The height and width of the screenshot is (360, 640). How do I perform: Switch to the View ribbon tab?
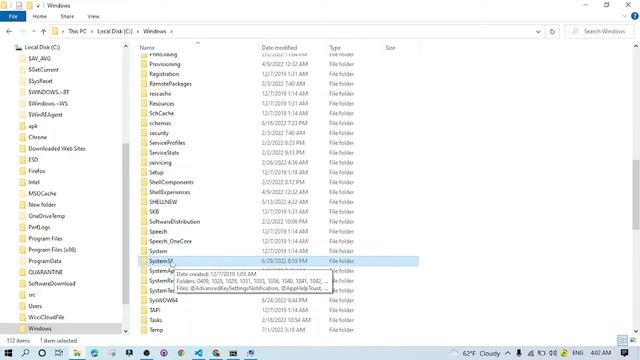[x=93, y=16]
